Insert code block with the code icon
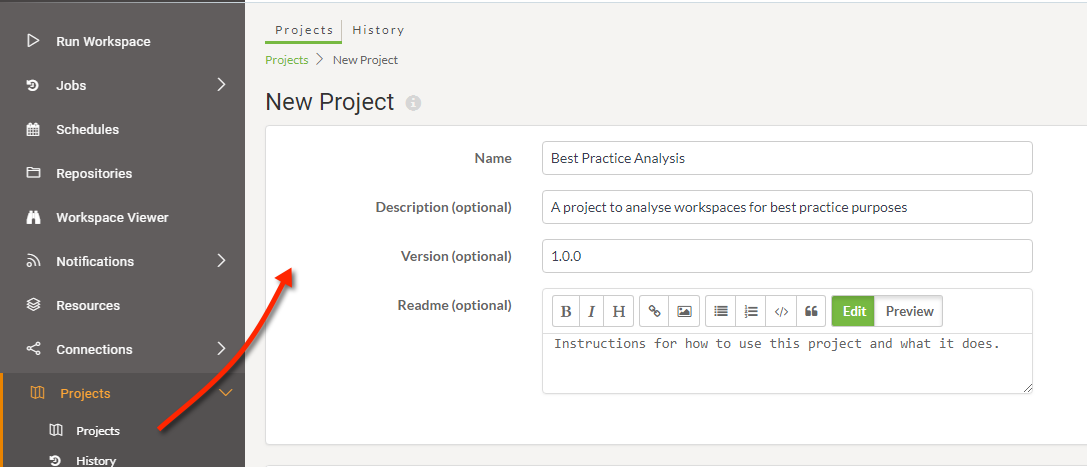Screen dimensions: 1087x467 click(x=781, y=311)
